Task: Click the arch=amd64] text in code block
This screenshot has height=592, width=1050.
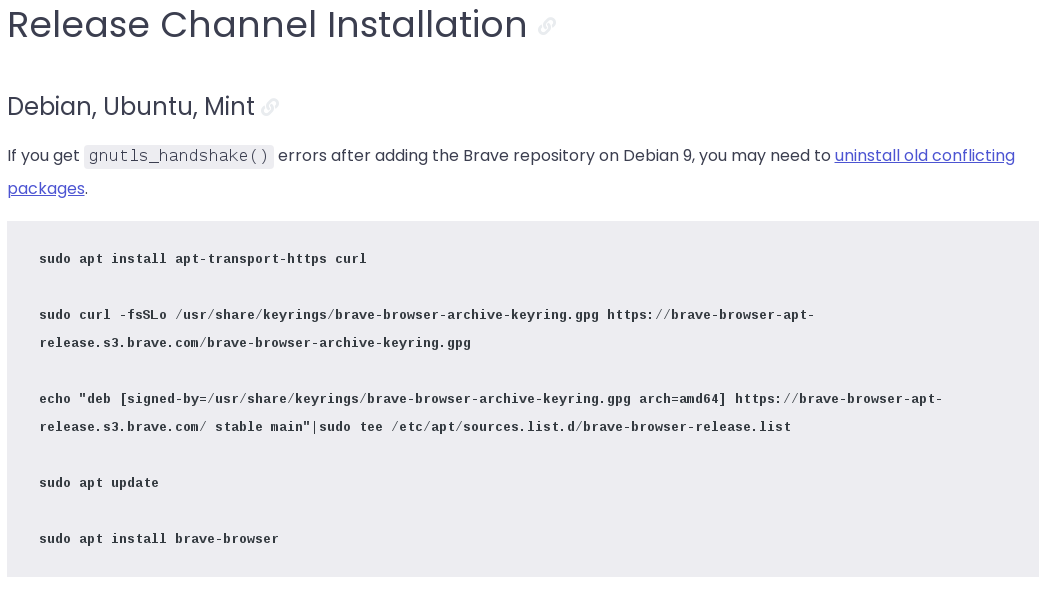Action: [682, 399]
